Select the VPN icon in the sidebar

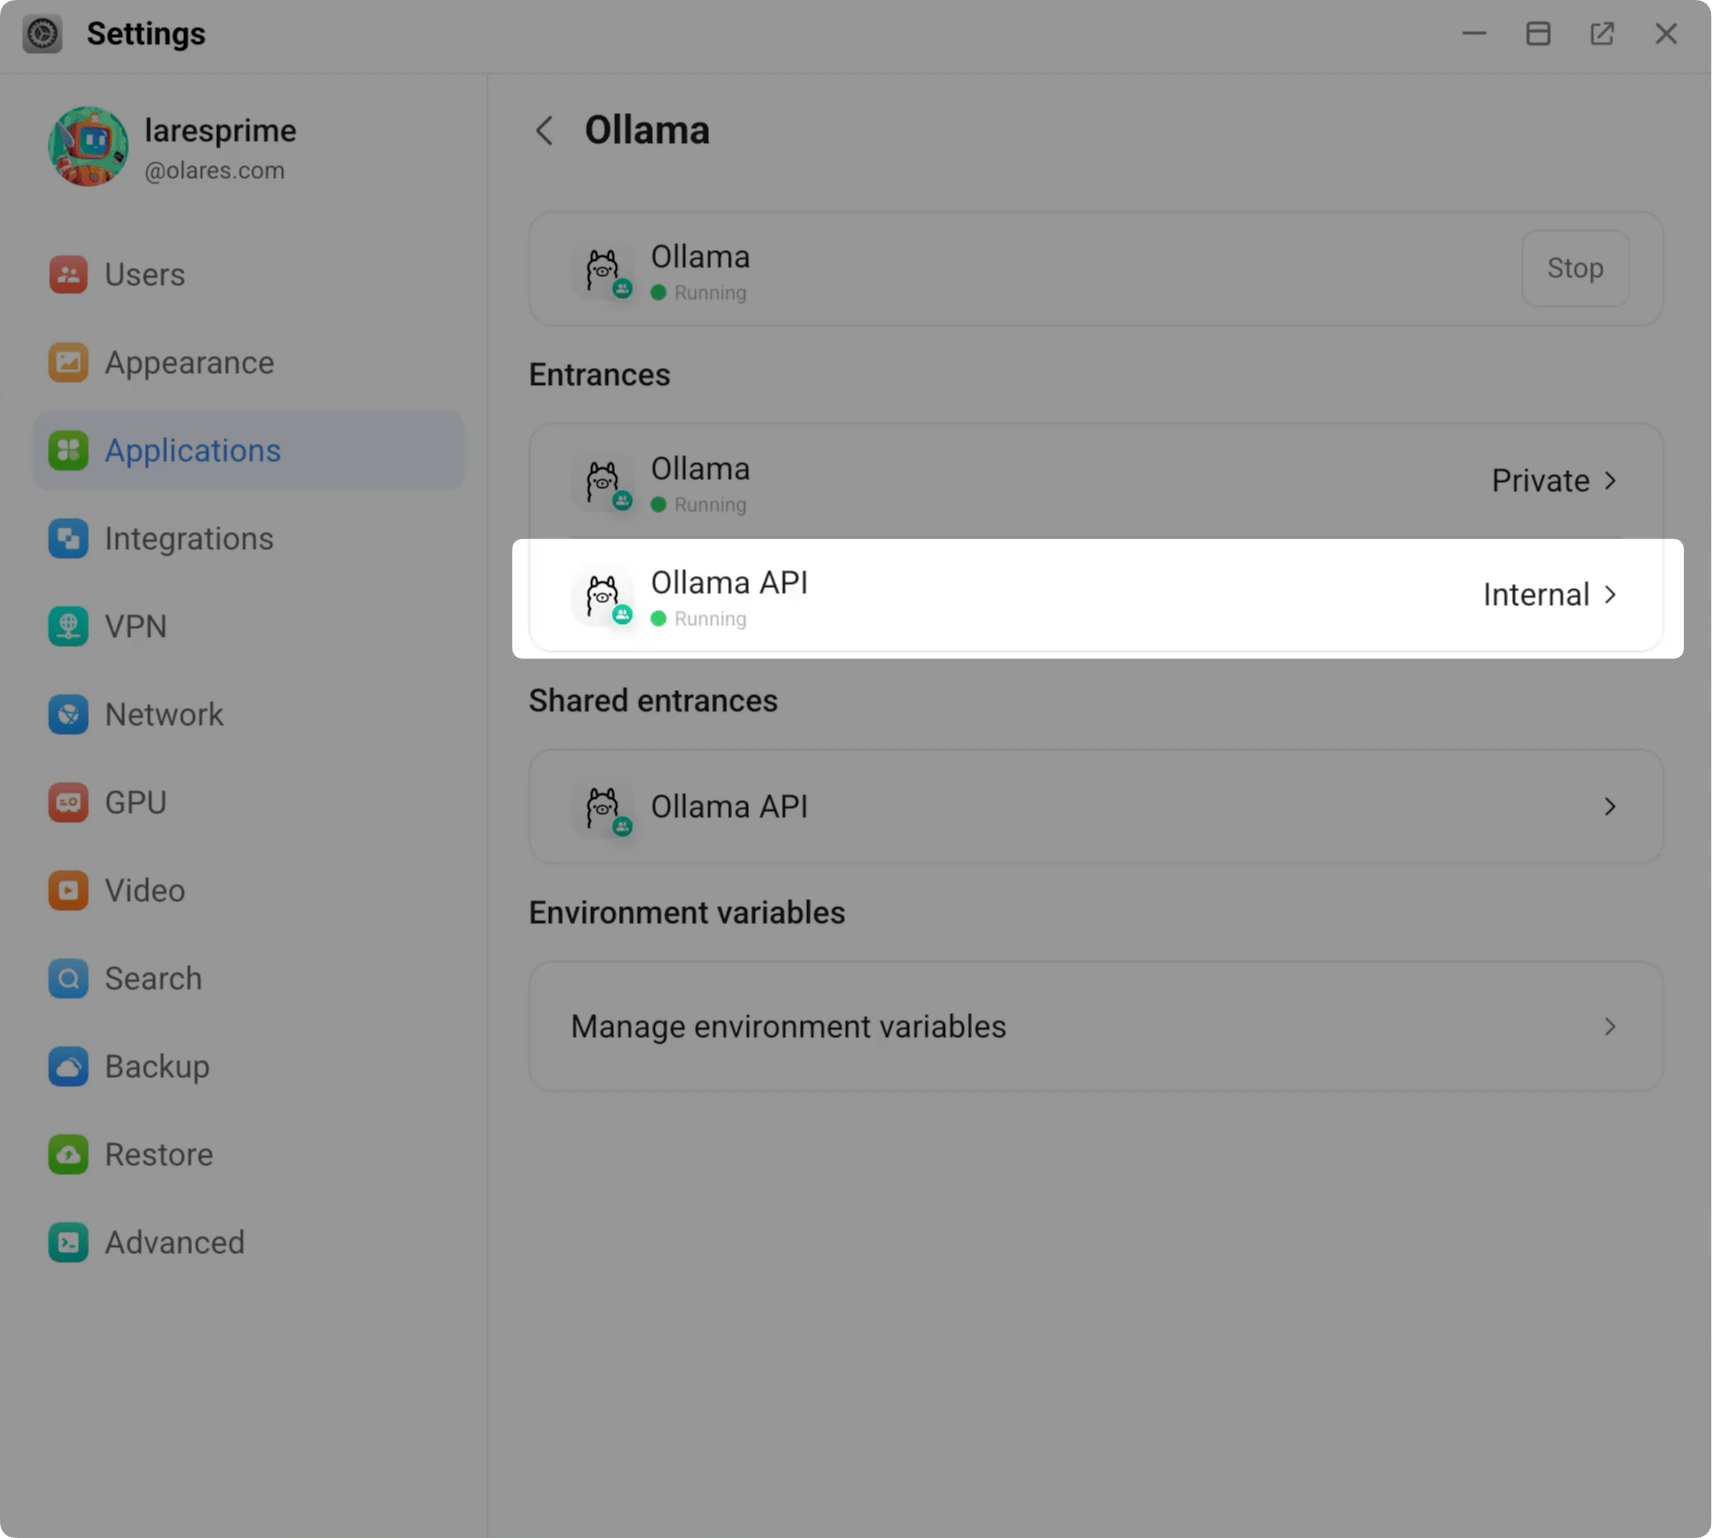pyautogui.click(x=67, y=626)
